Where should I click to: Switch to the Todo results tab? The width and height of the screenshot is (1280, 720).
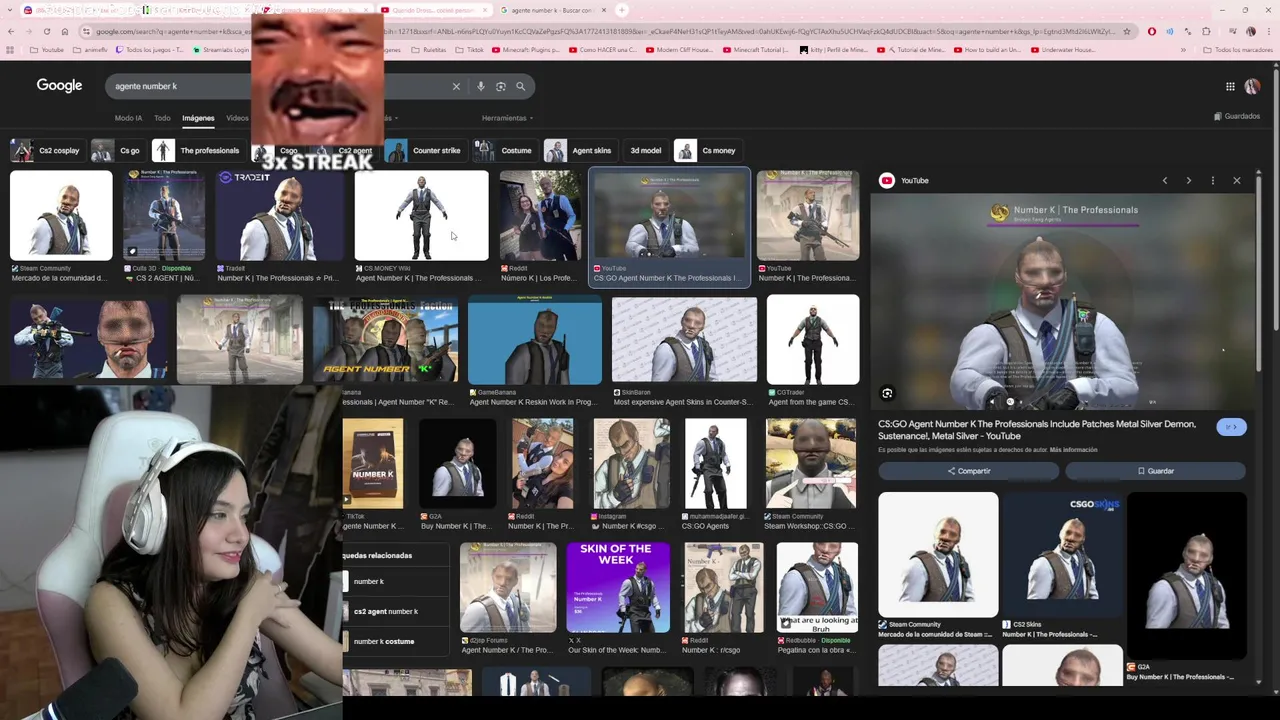[162, 118]
